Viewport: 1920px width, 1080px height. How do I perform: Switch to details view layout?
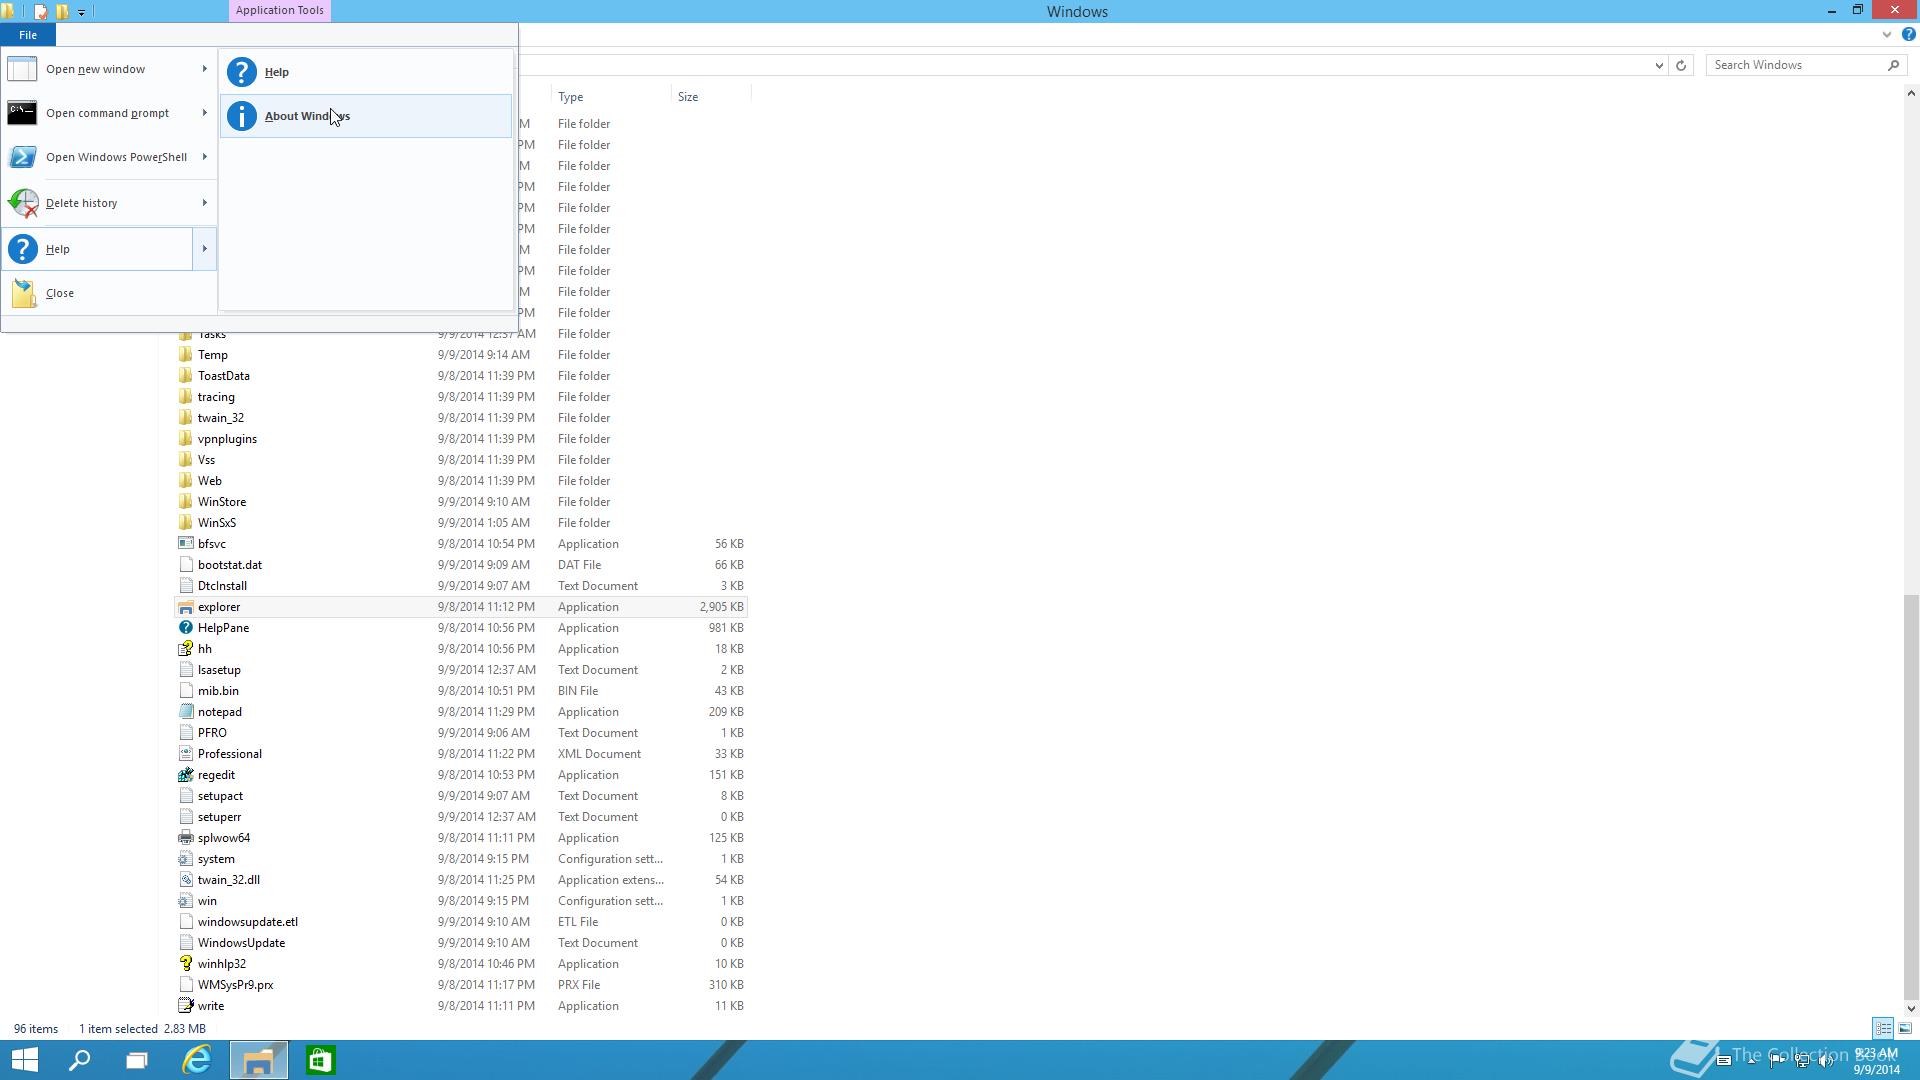(1883, 1028)
